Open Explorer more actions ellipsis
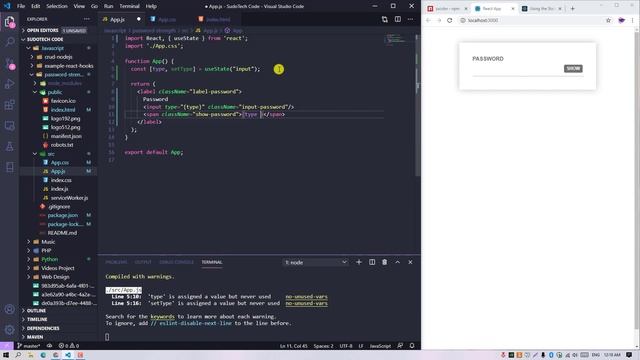Image resolution: width=640 pixels, height=360 pixels. click(87, 19)
